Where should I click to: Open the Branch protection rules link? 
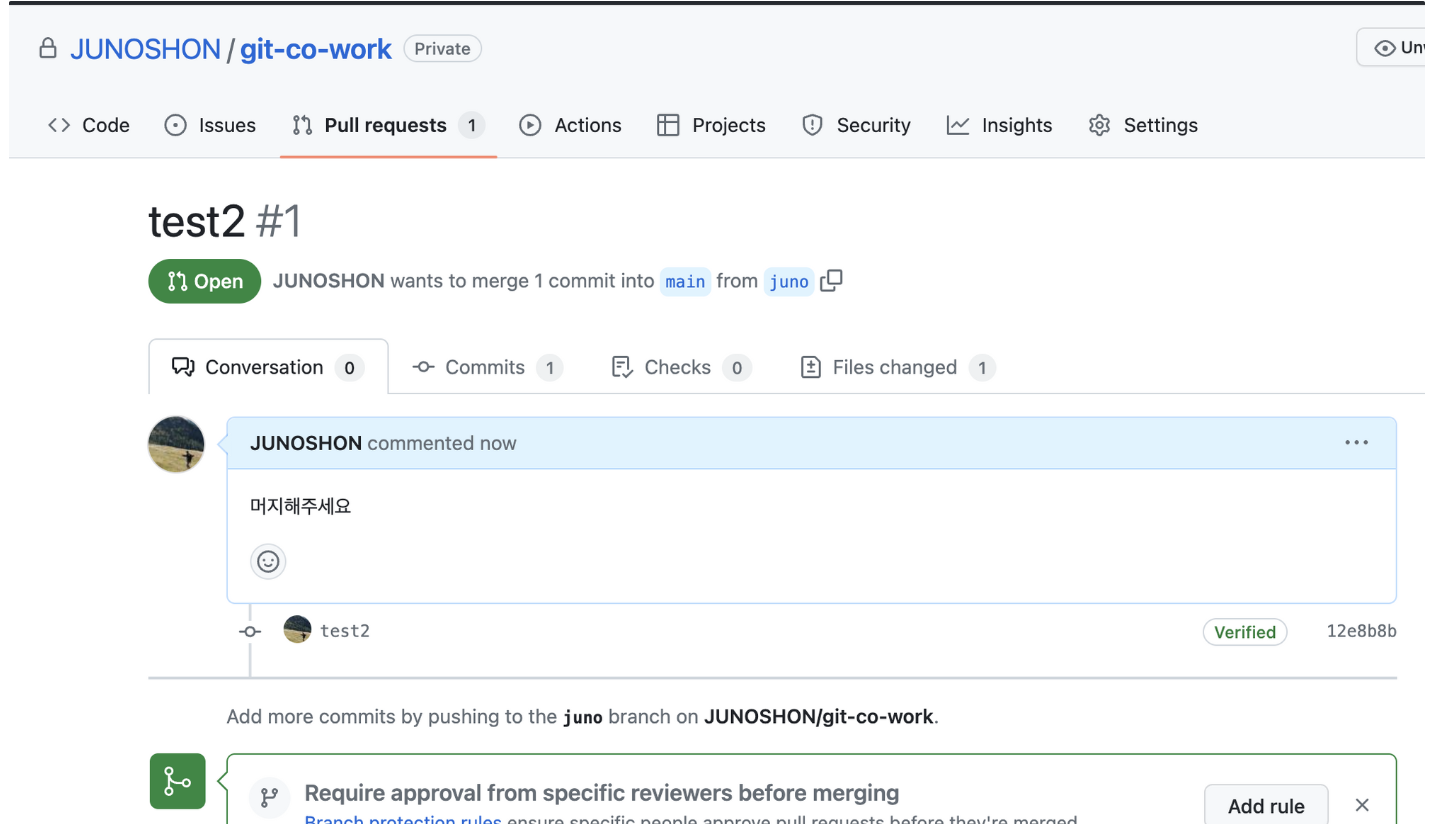point(403,819)
